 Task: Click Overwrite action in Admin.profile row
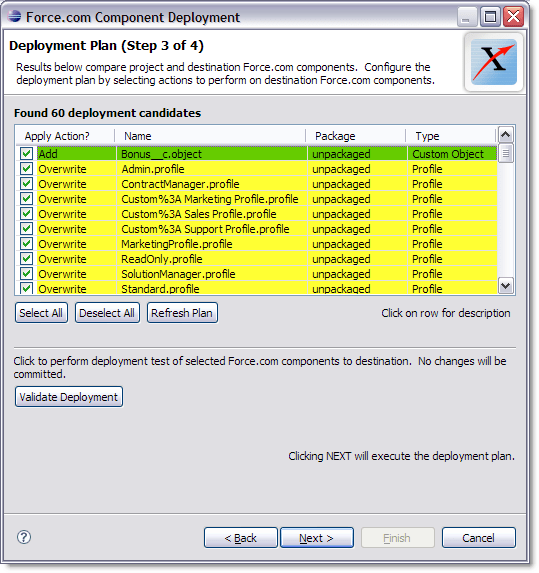pos(76,169)
